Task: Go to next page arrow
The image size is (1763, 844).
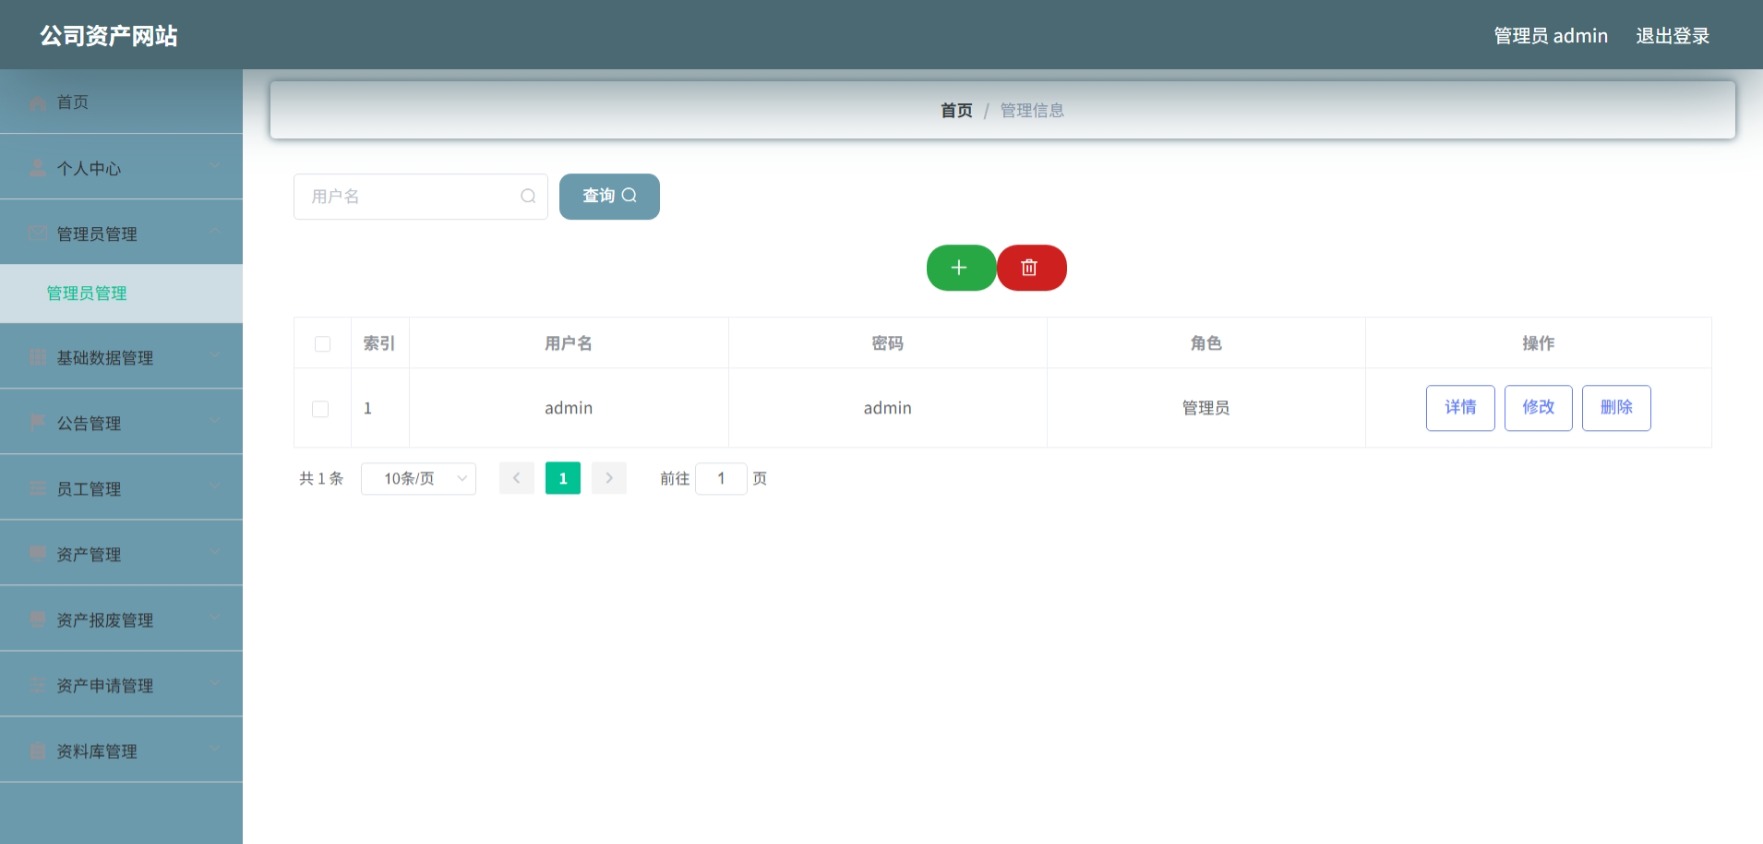Action: (x=609, y=478)
